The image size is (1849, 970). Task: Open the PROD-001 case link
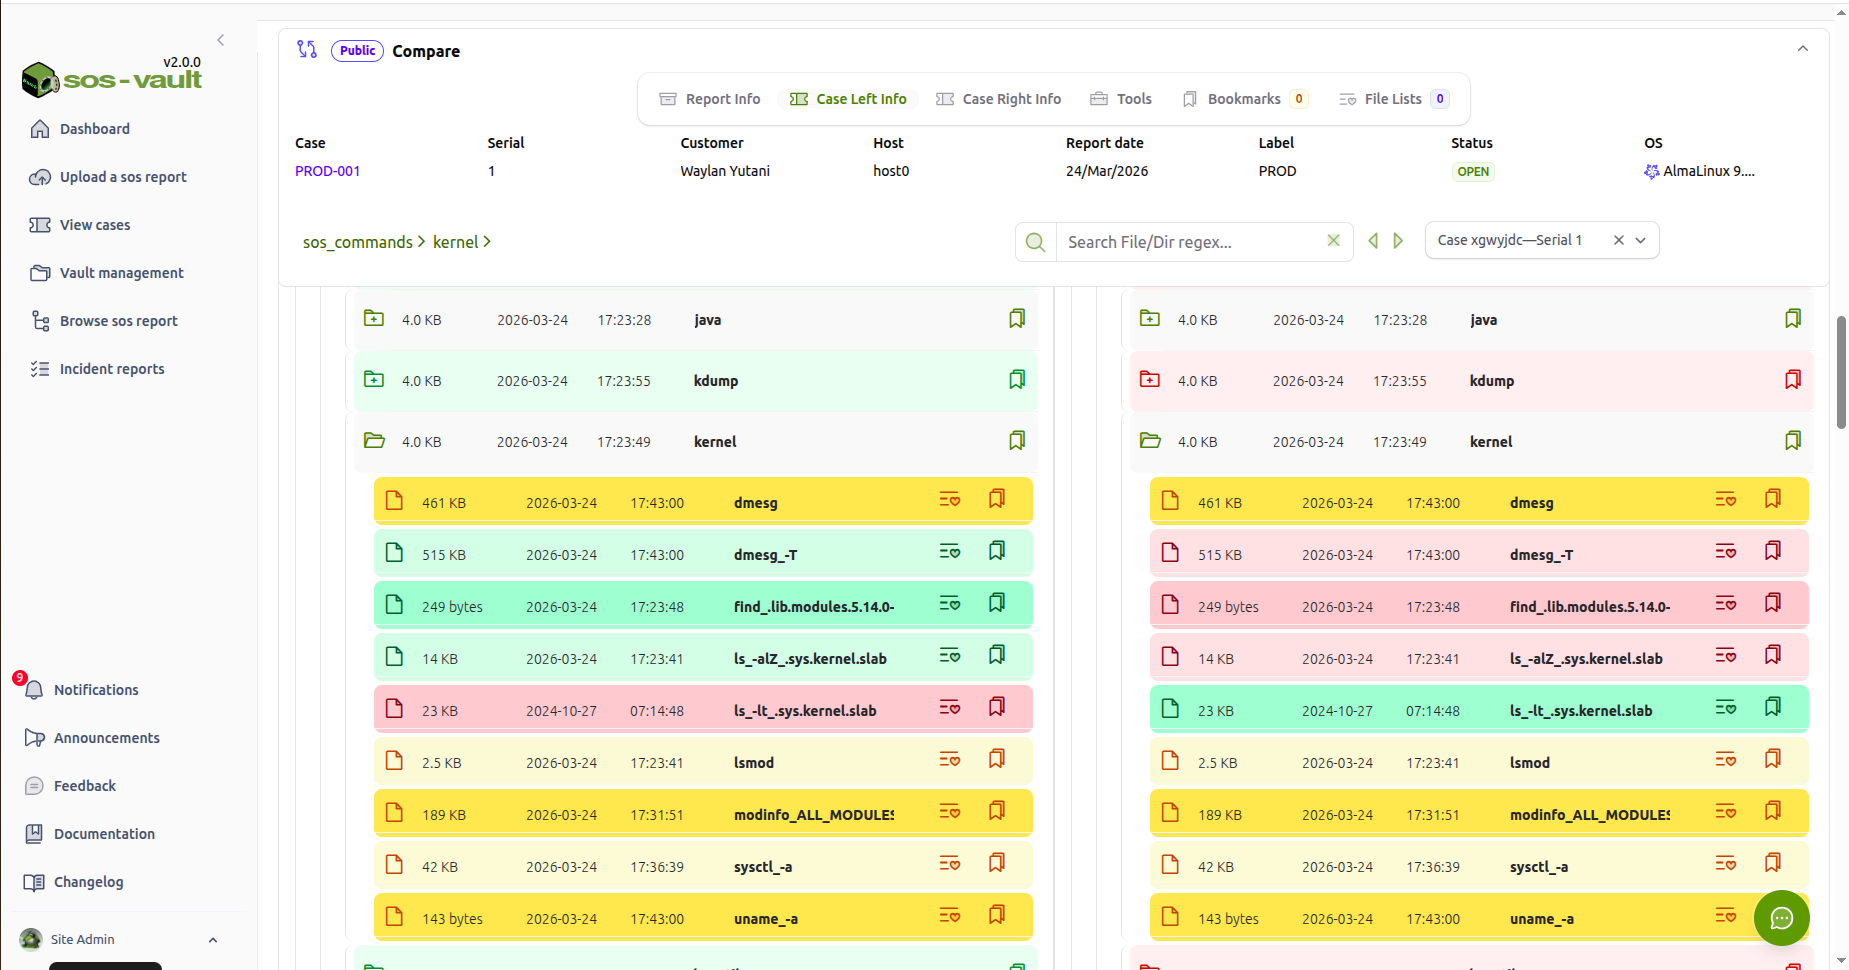(x=327, y=171)
